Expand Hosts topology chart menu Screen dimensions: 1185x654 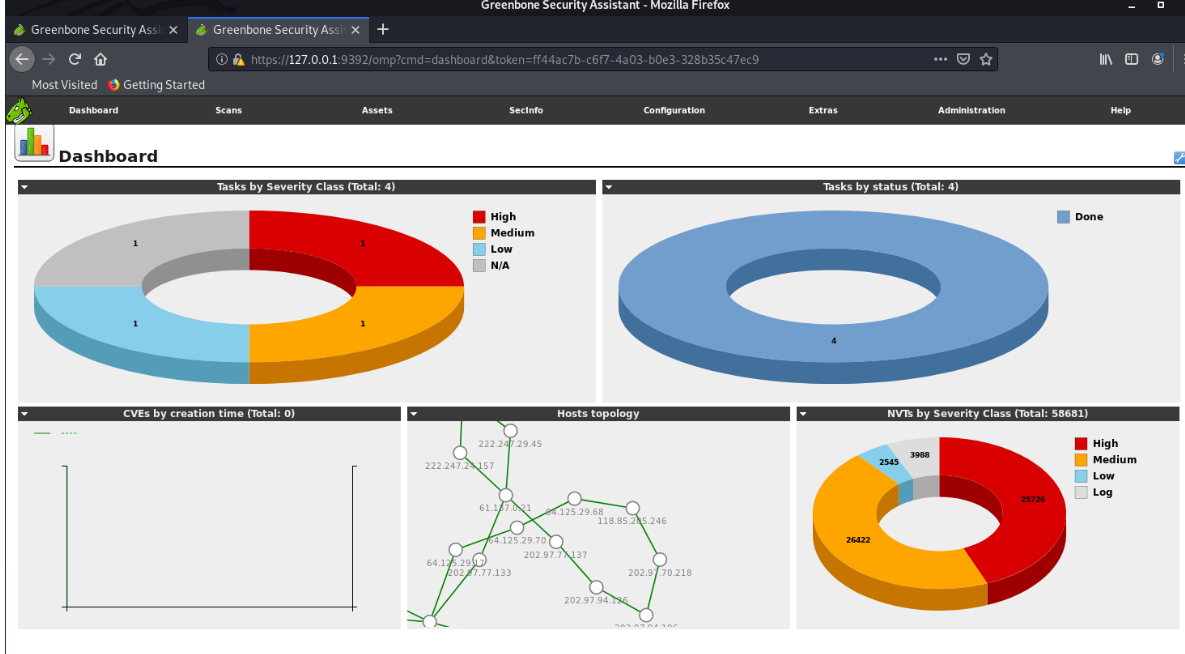(x=414, y=414)
